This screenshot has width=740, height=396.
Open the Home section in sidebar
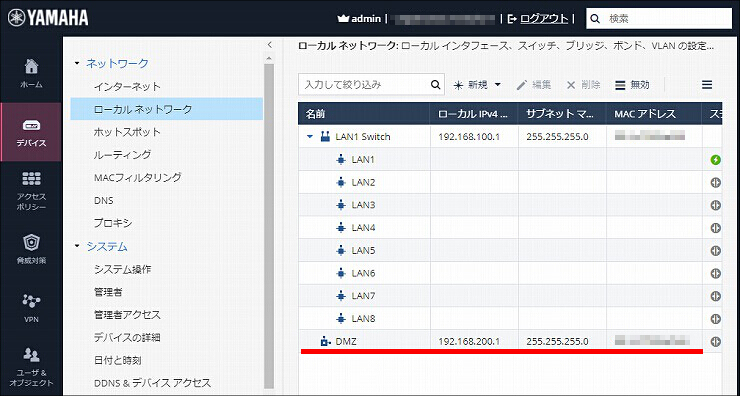tap(31, 73)
